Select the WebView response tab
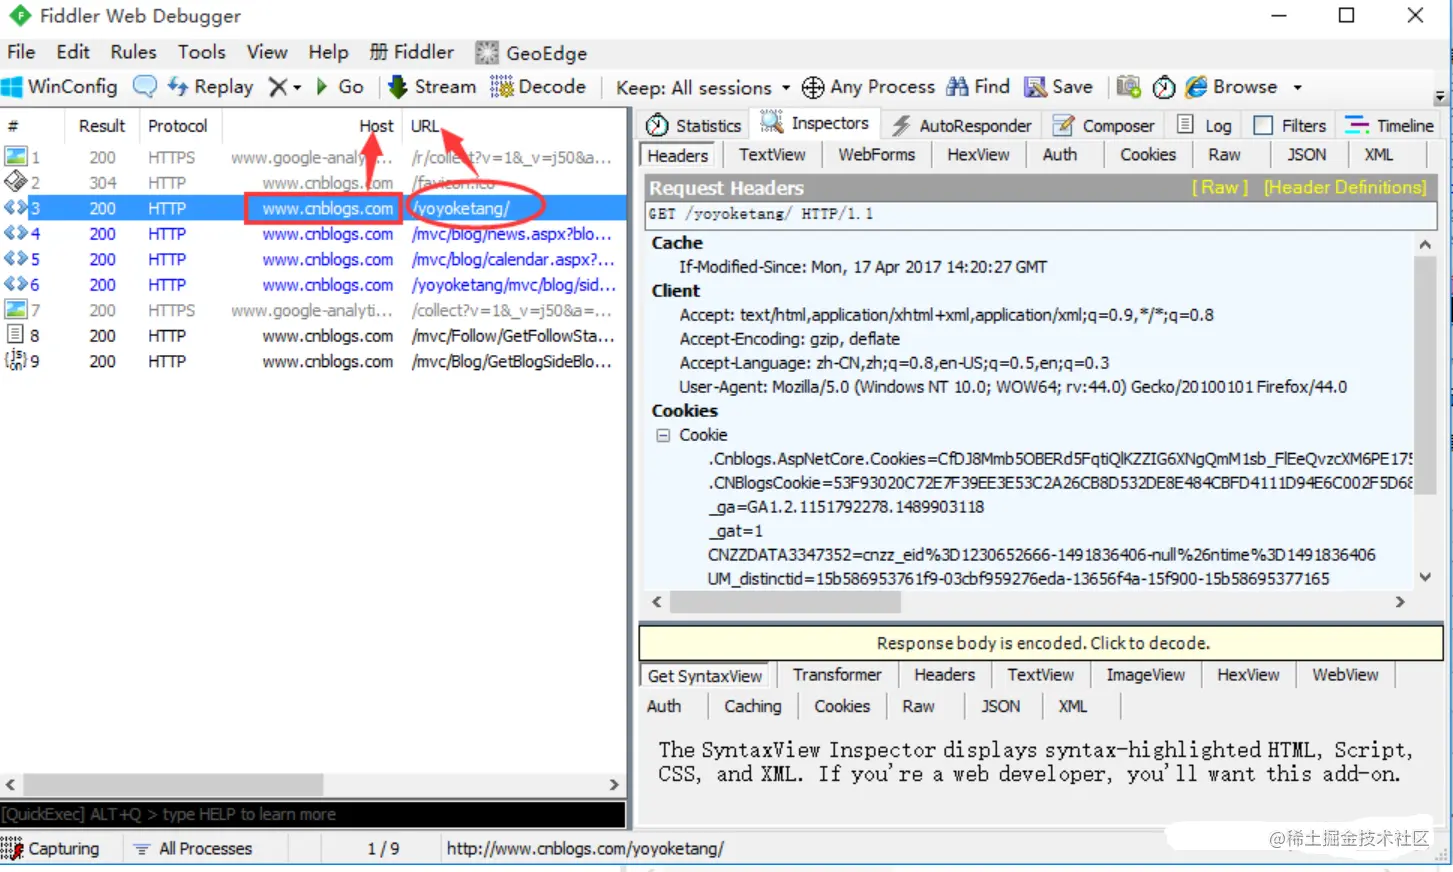 [x=1345, y=675]
